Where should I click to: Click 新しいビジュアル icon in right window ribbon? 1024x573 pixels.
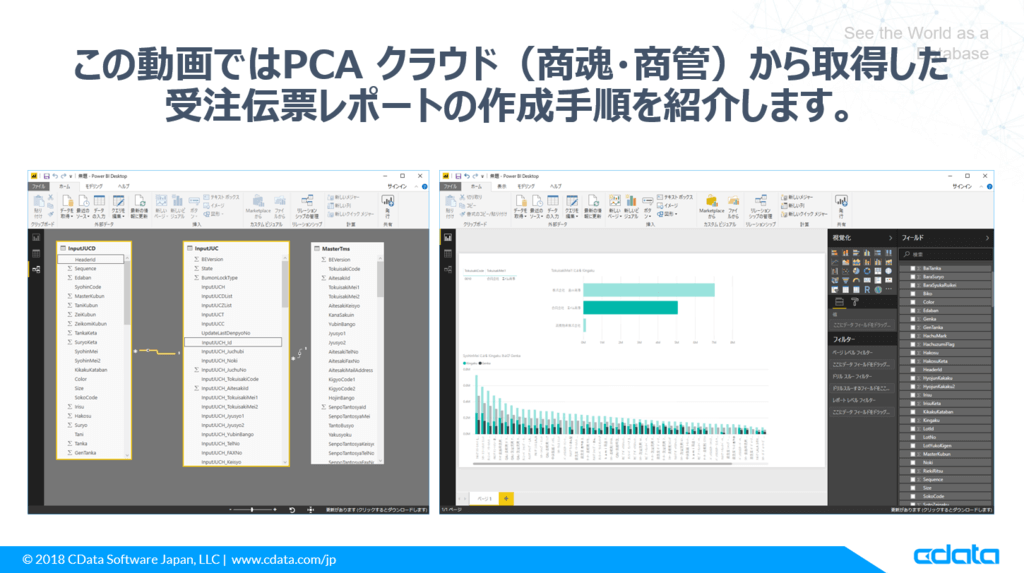point(631,206)
